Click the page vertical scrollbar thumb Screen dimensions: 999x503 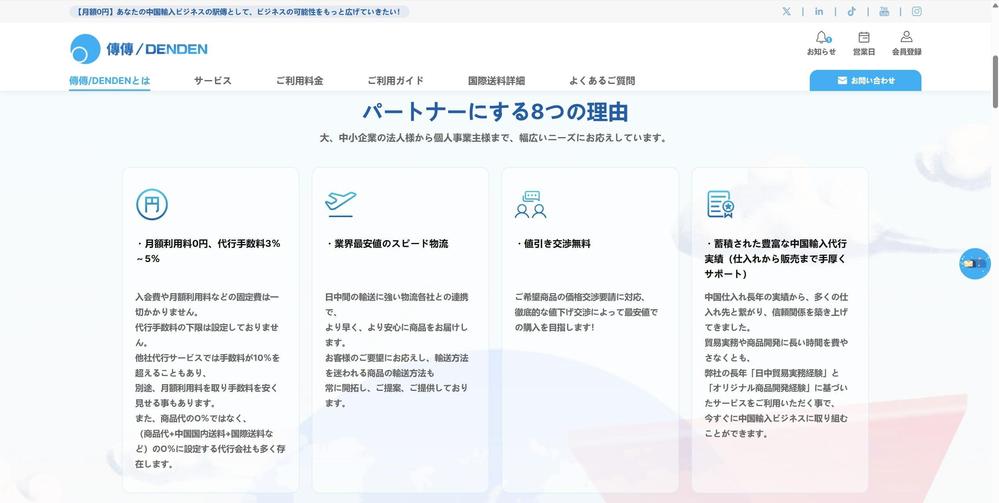point(995,82)
